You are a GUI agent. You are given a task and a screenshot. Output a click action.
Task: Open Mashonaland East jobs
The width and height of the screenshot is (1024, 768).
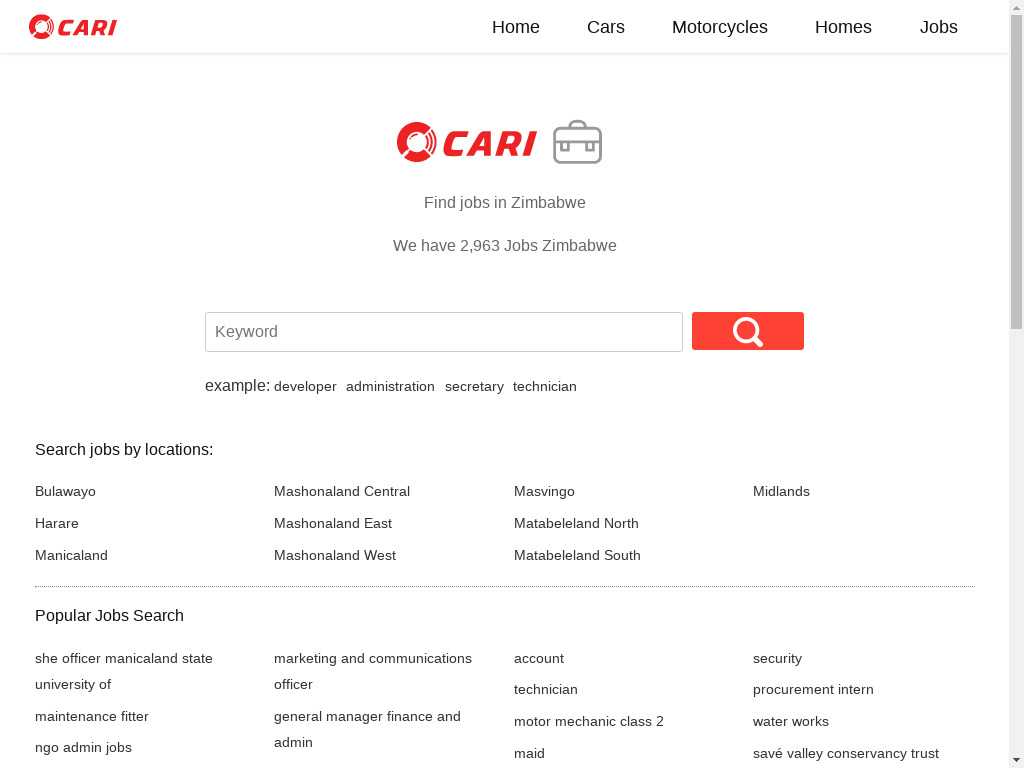point(332,523)
